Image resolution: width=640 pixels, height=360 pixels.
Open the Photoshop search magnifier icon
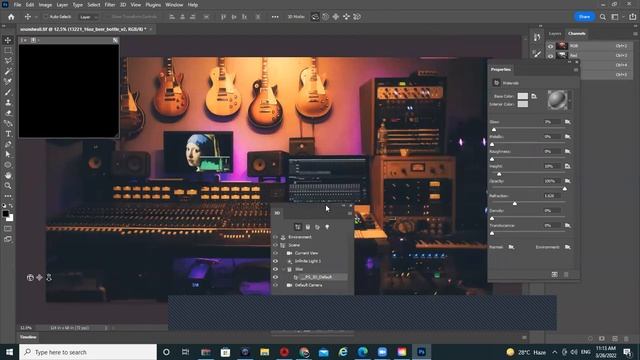pyautogui.click(x=603, y=17)
